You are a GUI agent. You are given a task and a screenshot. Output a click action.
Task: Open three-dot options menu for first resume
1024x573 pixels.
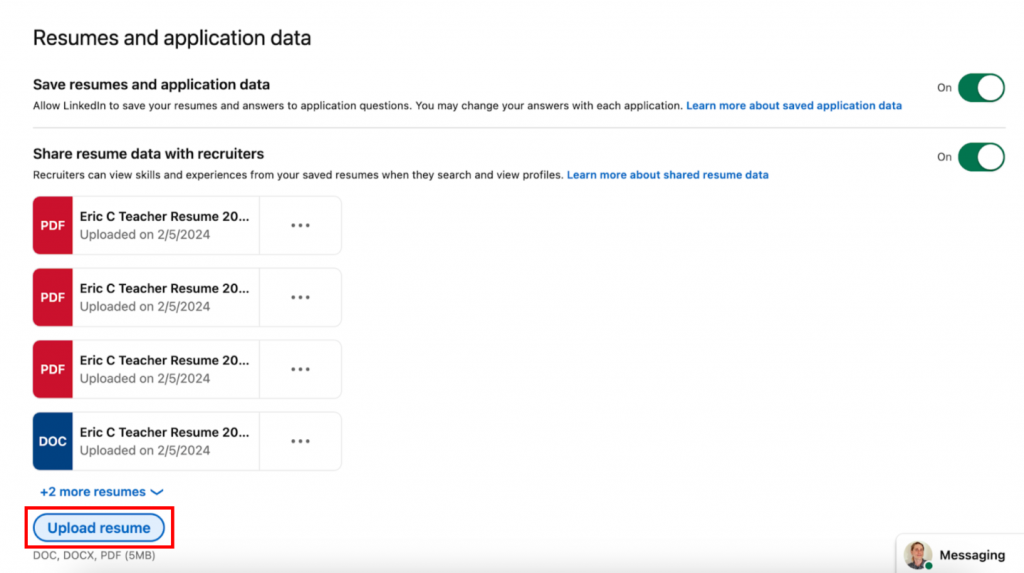pyautogui.click(x=300, y=225)
